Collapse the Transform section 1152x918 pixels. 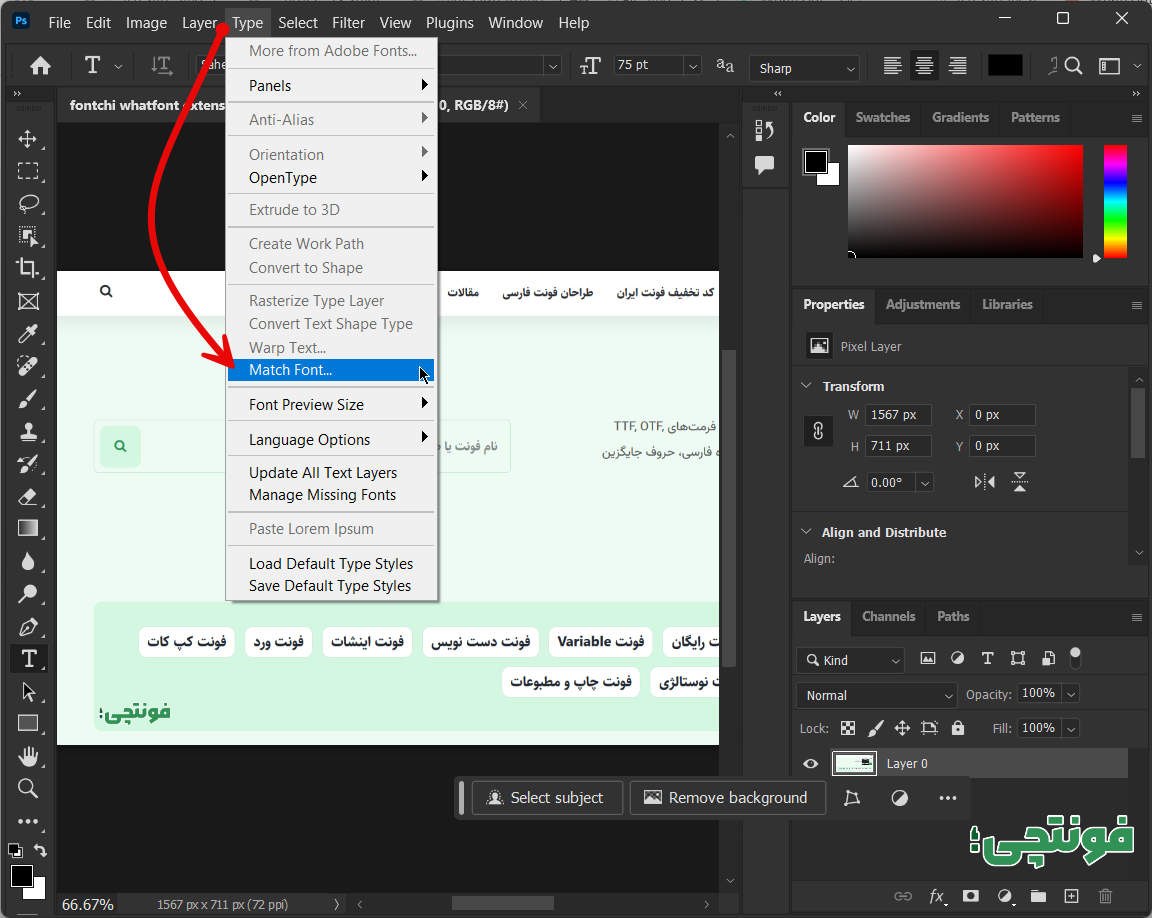coord(806,386)
